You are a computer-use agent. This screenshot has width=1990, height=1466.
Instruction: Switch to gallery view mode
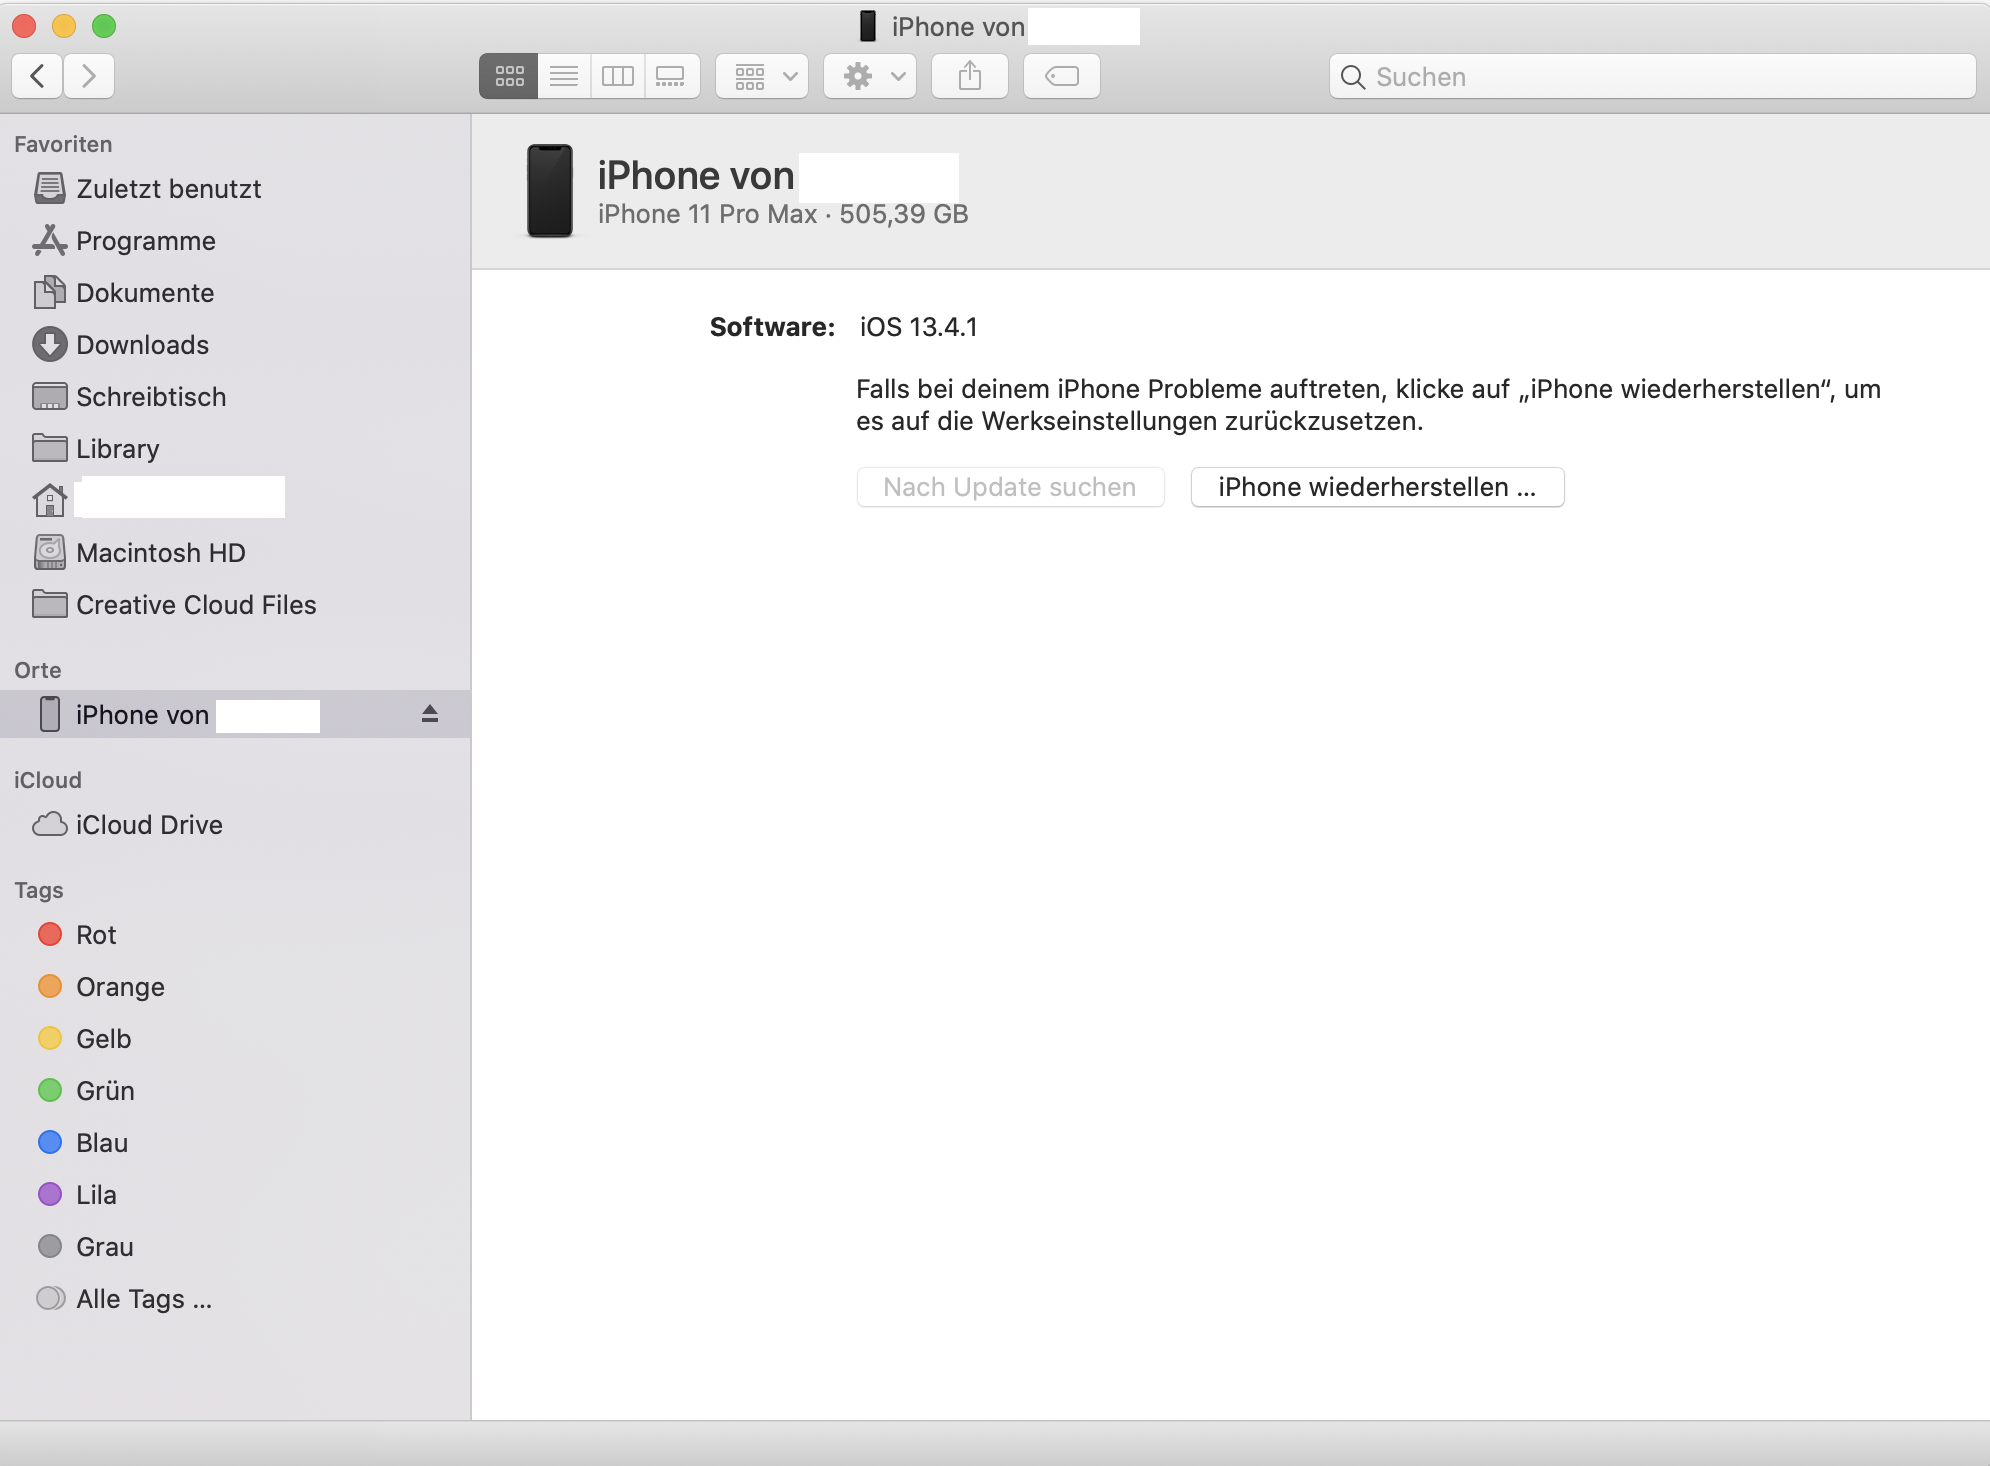click(x=671, y=76)
